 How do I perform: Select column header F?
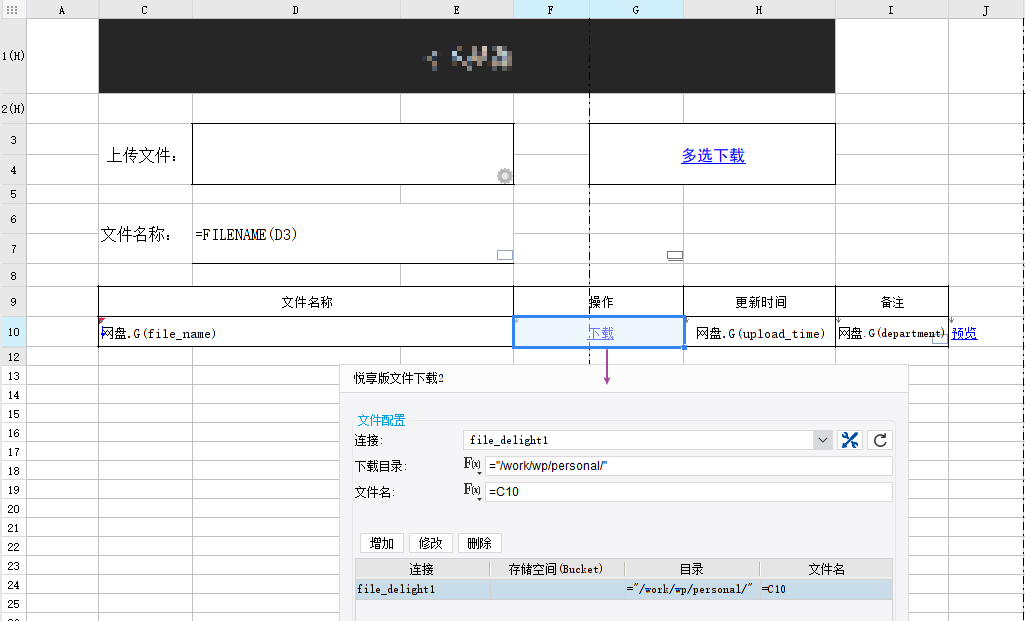click(551, 10)
